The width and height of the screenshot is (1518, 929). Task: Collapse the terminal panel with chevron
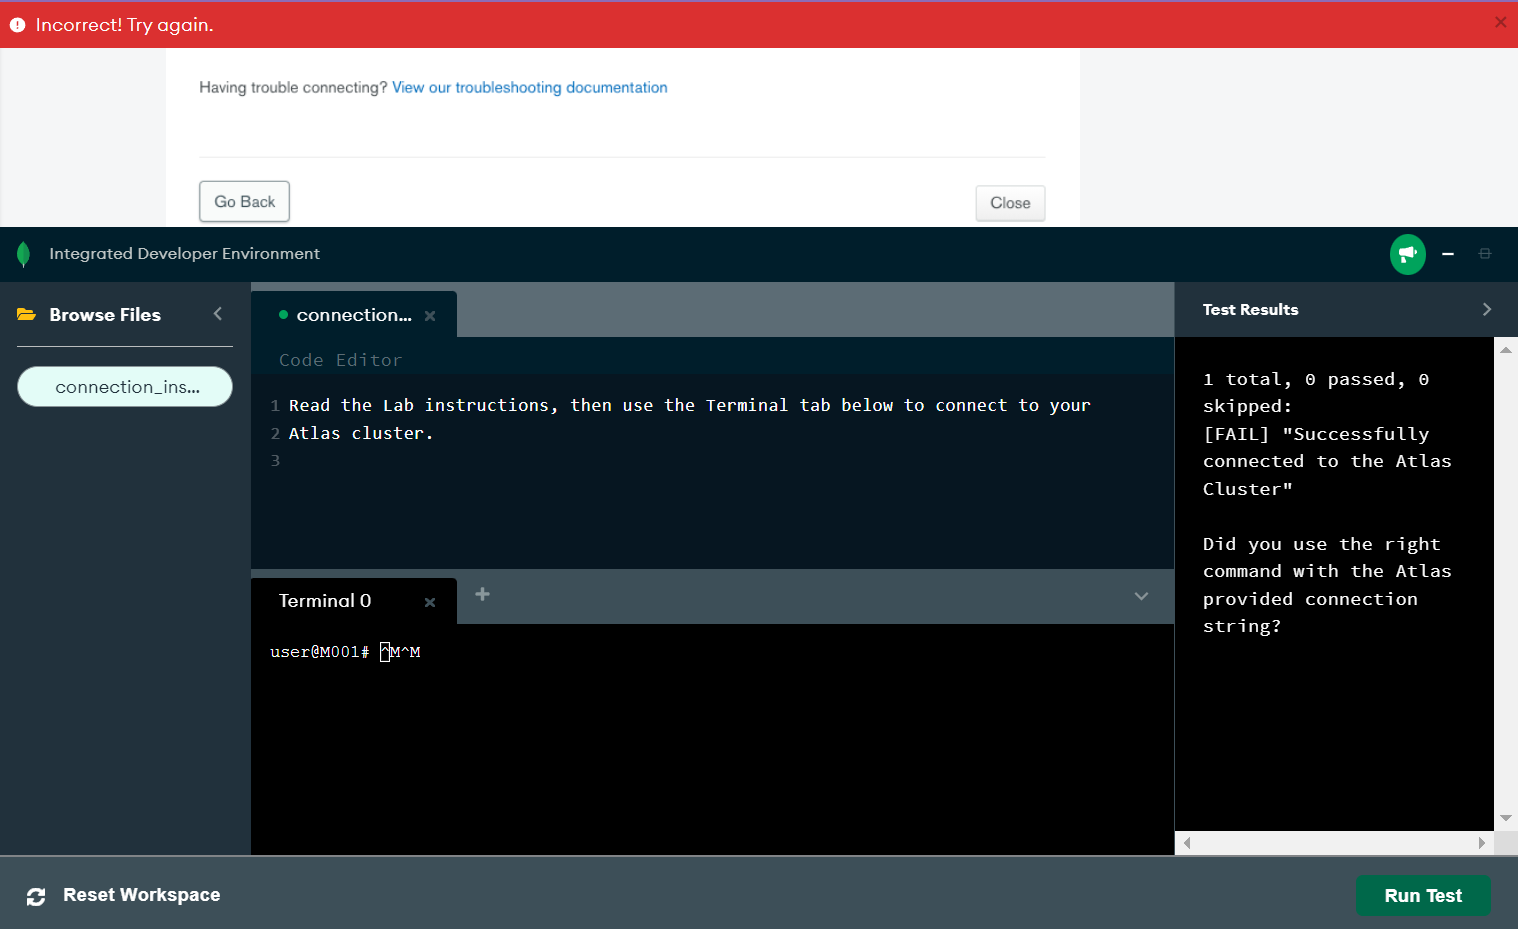click(1141, 596)
